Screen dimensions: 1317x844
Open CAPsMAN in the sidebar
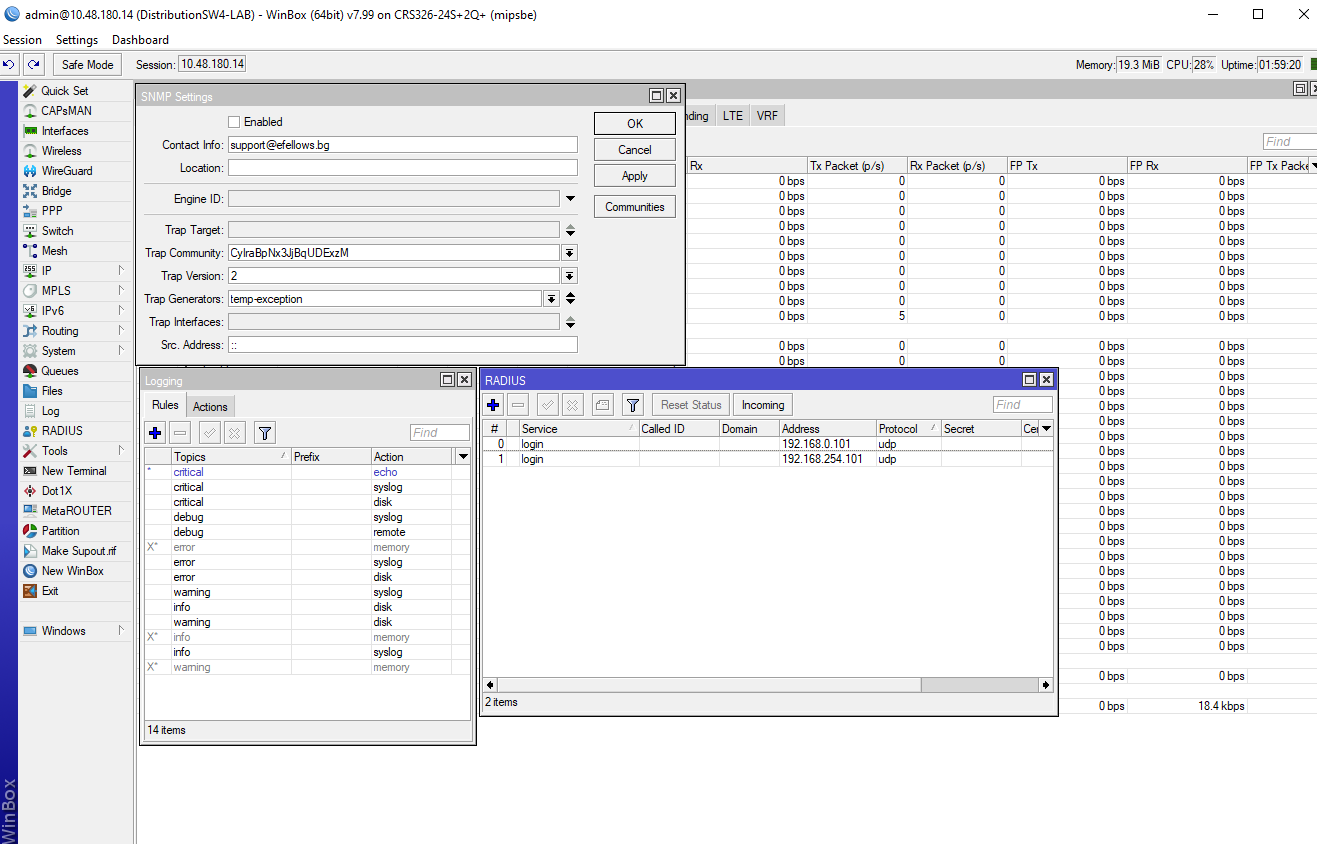[66, 111]
